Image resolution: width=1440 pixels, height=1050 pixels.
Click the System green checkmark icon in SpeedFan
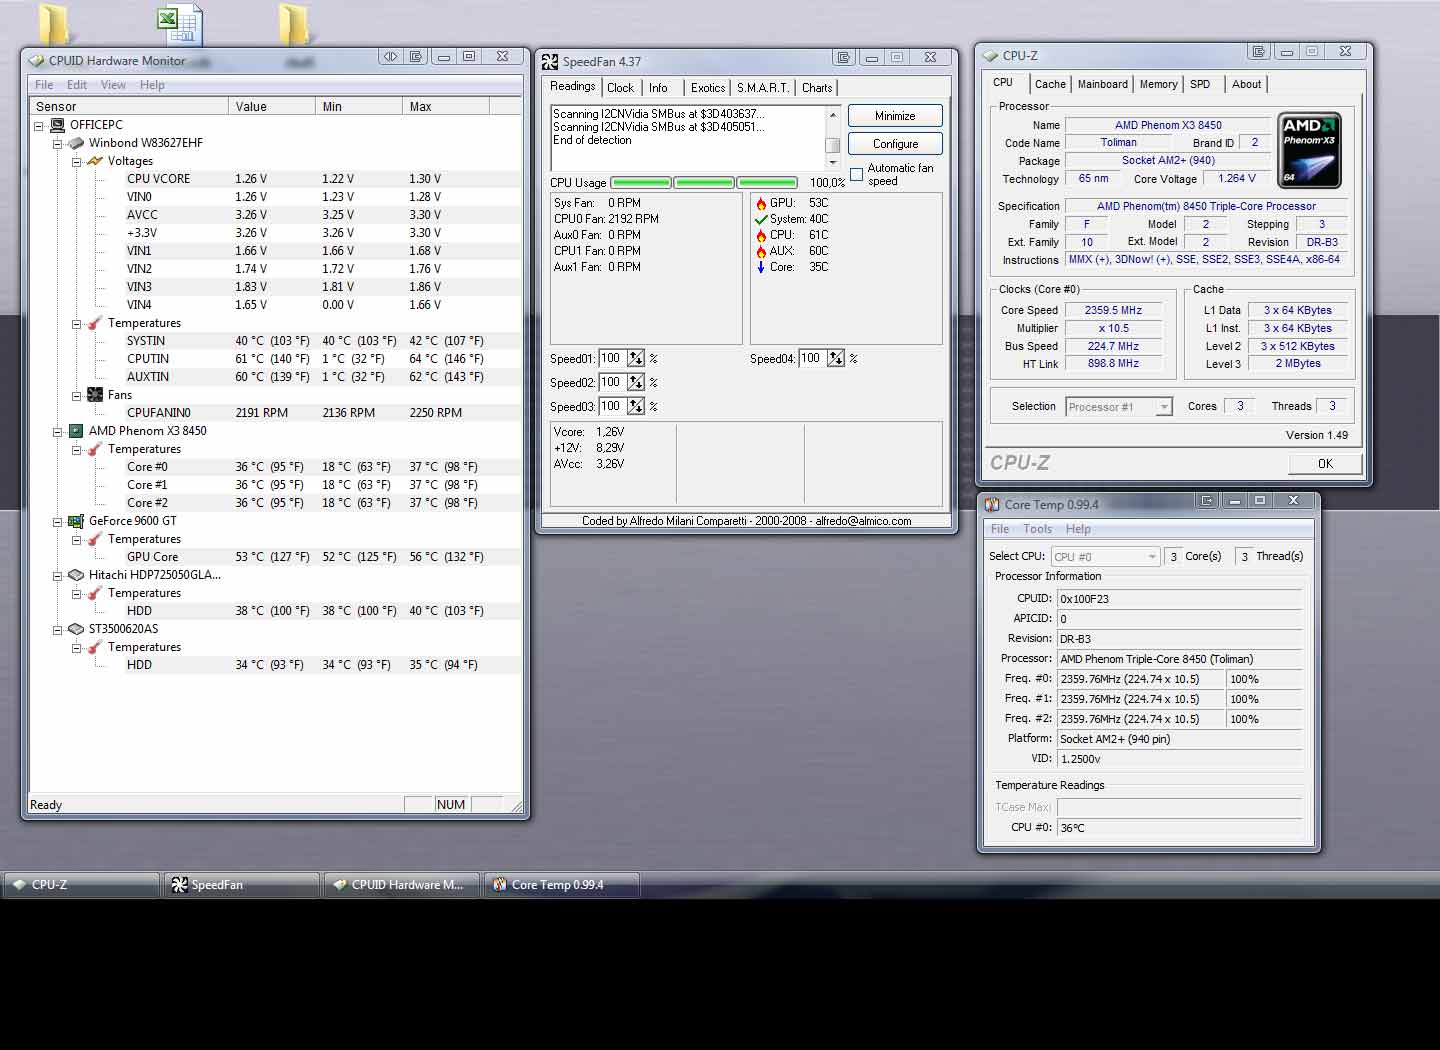[761, 219]
